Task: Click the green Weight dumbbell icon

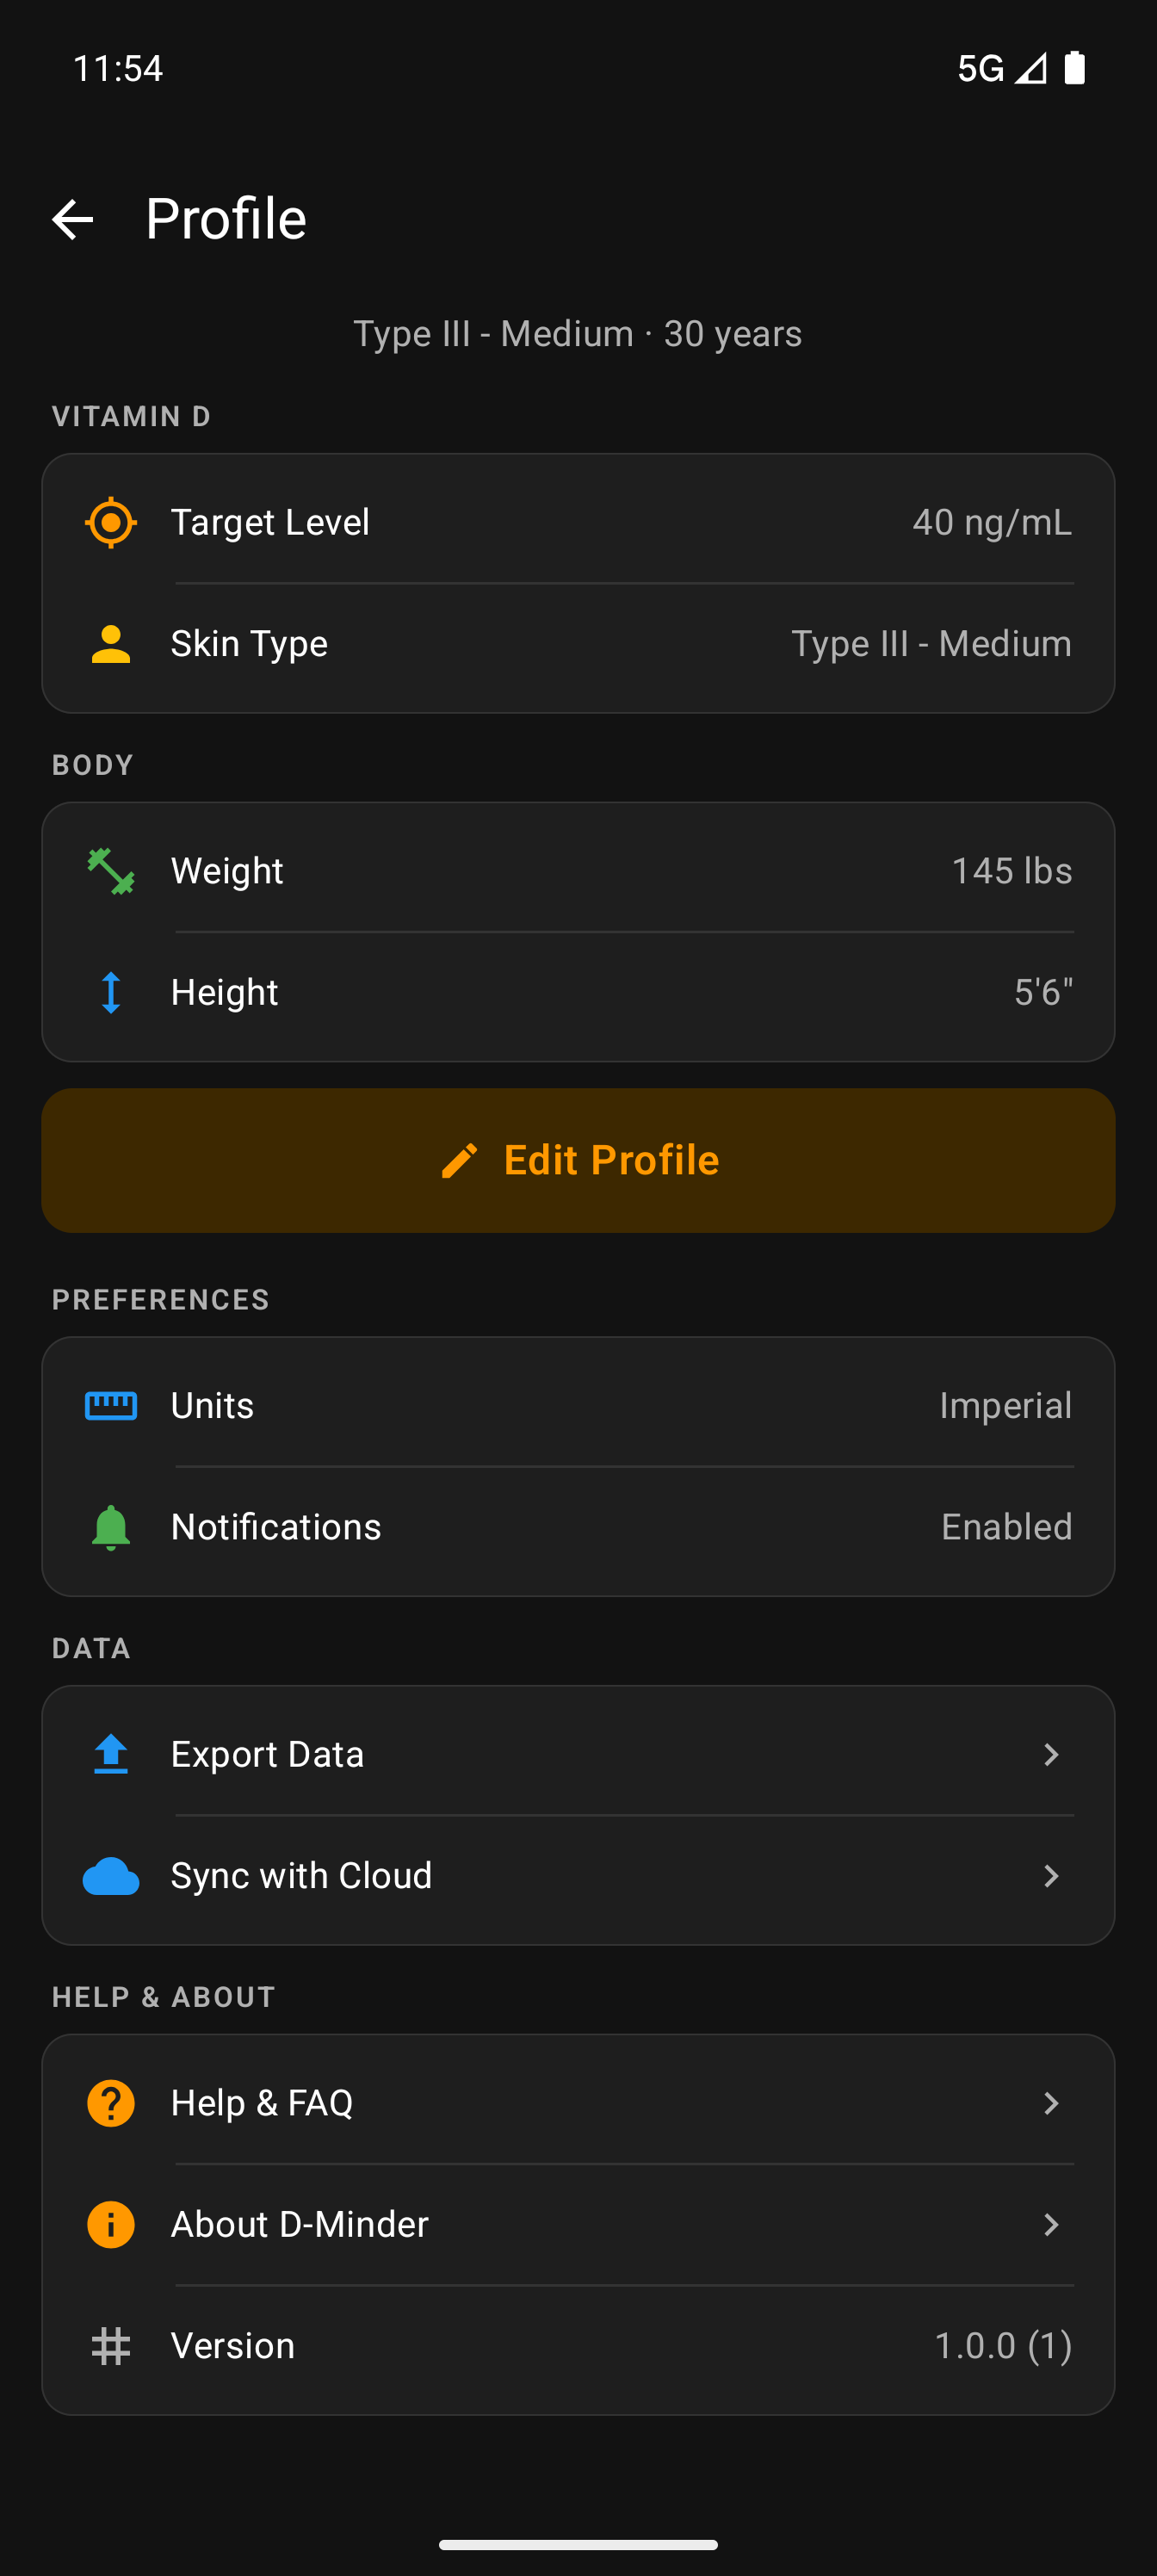Action: [x=111, y=871]
